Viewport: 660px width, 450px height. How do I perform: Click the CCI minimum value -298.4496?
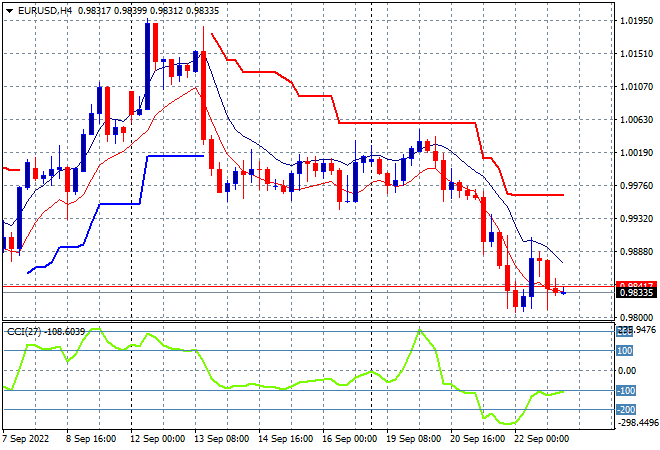point(637,423)
